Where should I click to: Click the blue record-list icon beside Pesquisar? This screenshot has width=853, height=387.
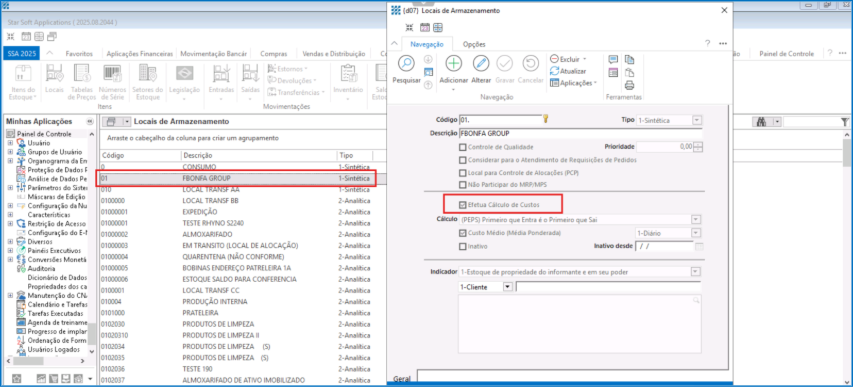(428, 71)
